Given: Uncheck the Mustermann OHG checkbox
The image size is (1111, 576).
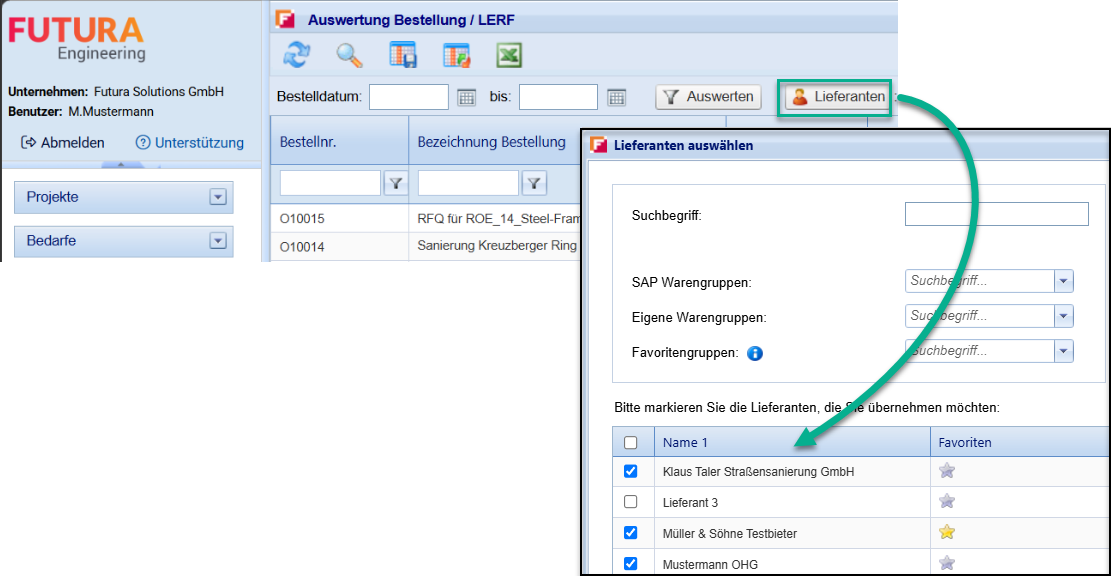Looking at the screenshot, I should pyautogui.click(x=631, y=564).
